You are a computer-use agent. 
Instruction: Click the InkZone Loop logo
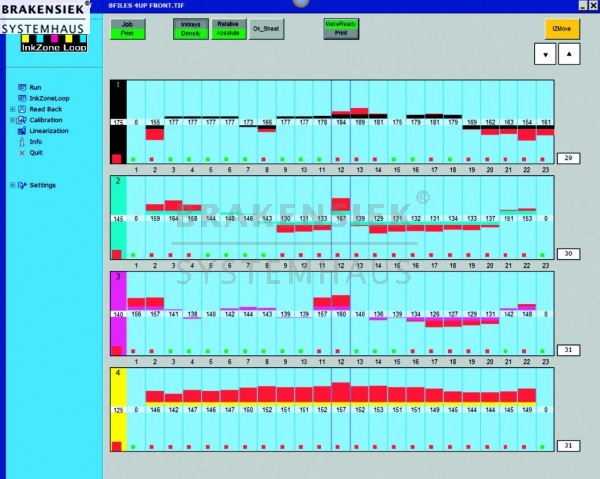tap(54, 44)
